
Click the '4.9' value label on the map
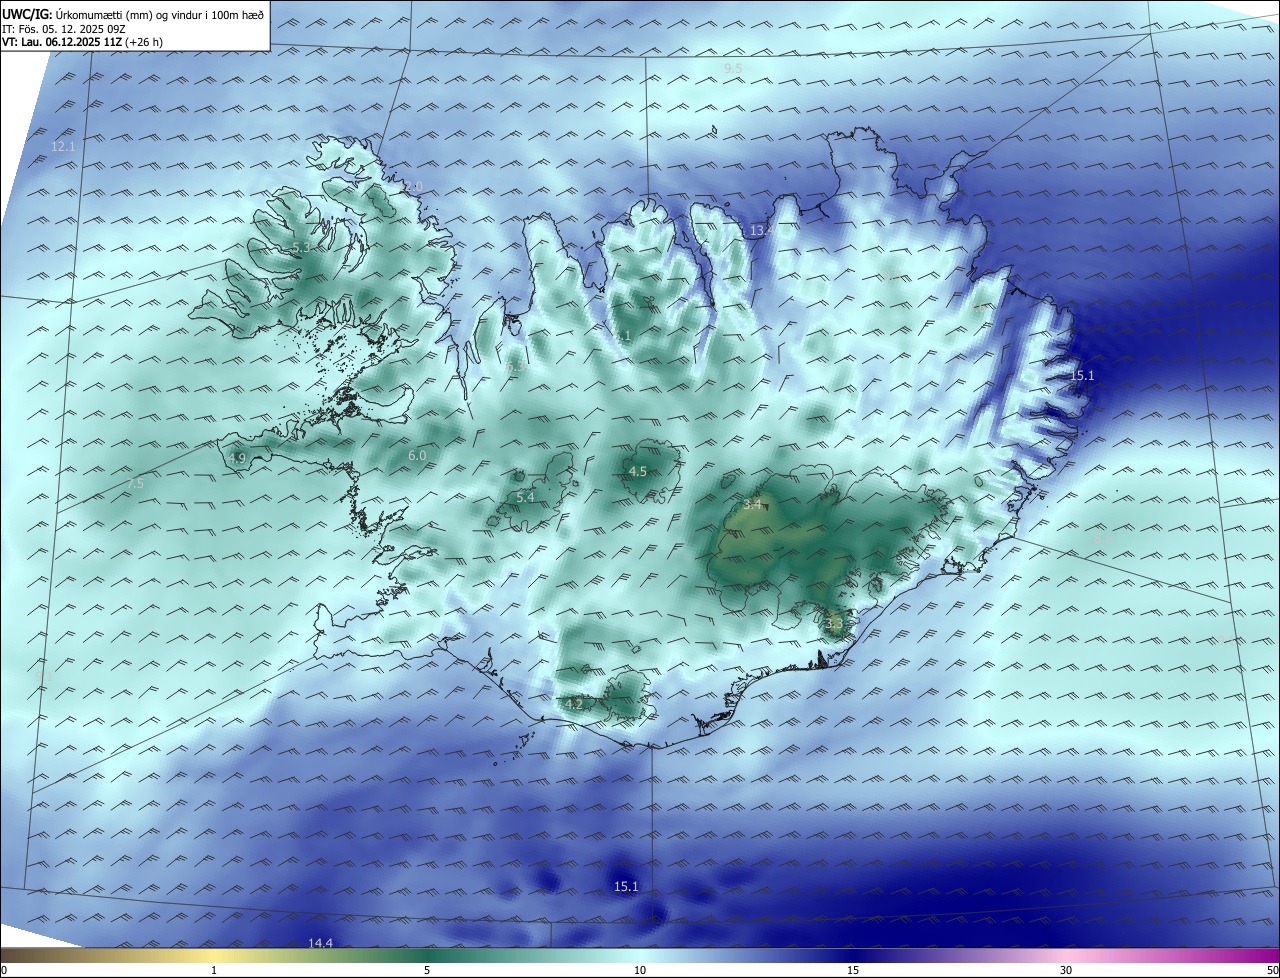pyautogui.click(x=237, y=458)
